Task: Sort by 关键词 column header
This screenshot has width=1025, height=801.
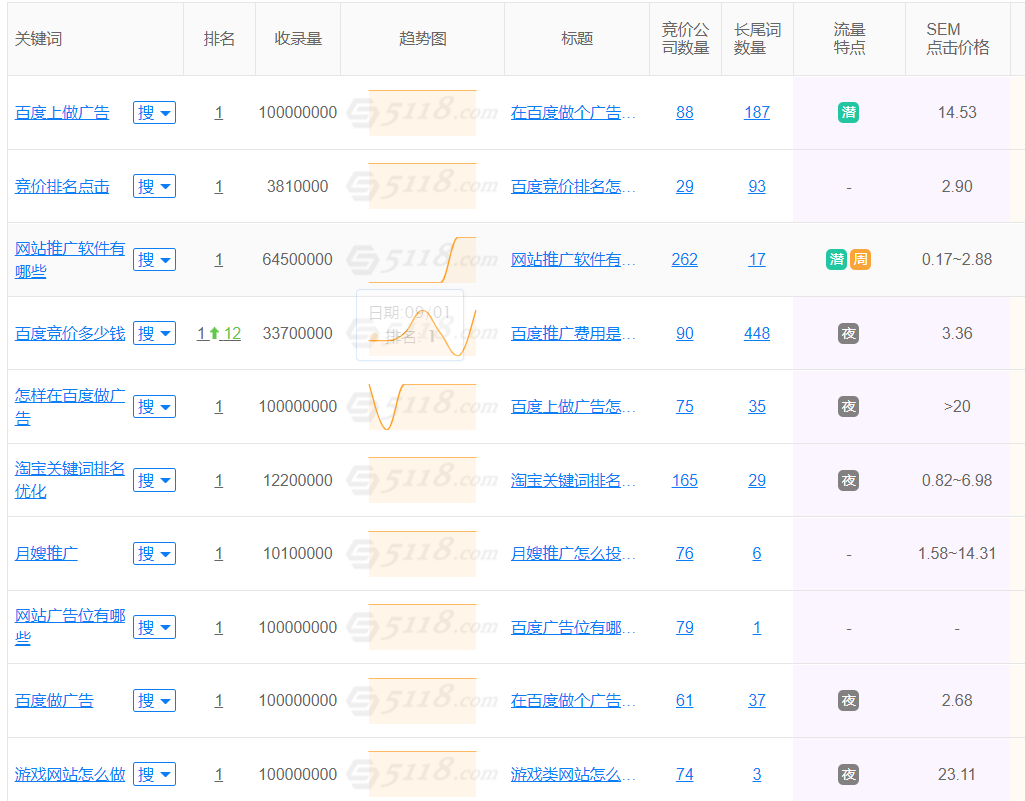Action: pos(39,39)
